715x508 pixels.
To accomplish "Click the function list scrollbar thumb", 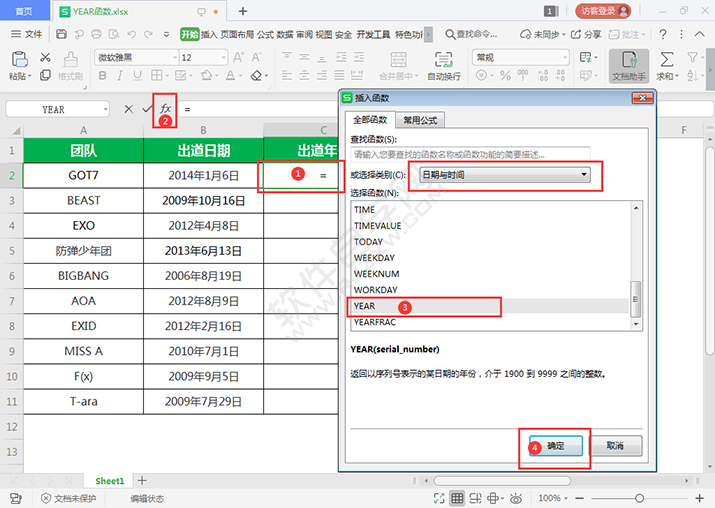I will (635, 299).
